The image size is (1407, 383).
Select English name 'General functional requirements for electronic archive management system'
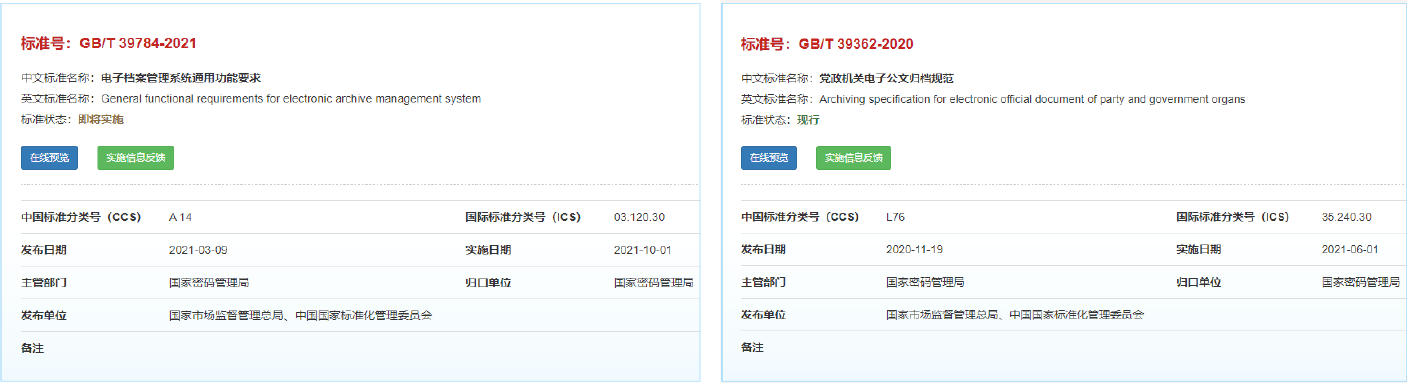(x=291, y=99)
